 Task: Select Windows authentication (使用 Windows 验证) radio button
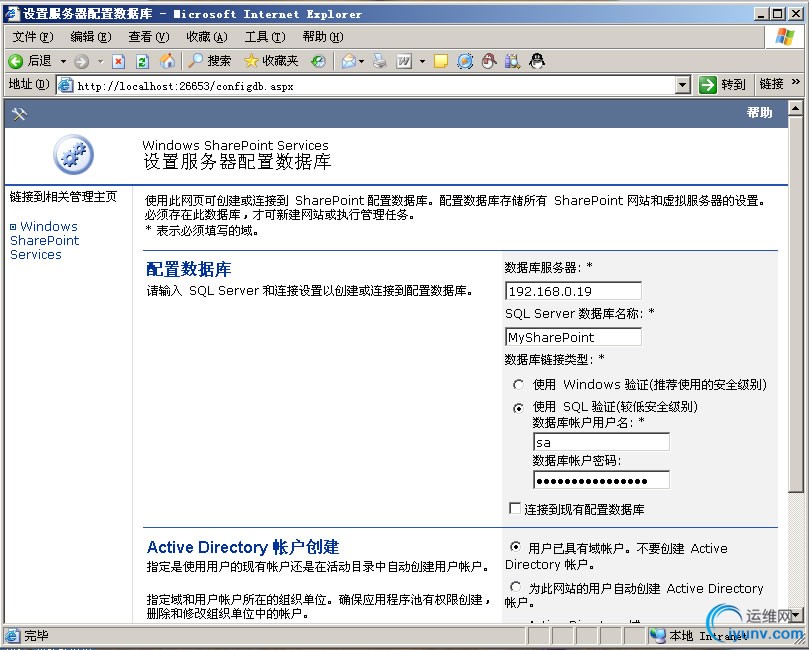coord(518,385)
